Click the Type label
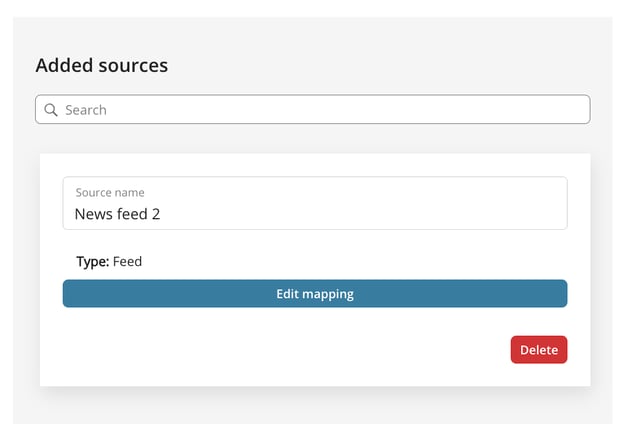 coord(92,262)
